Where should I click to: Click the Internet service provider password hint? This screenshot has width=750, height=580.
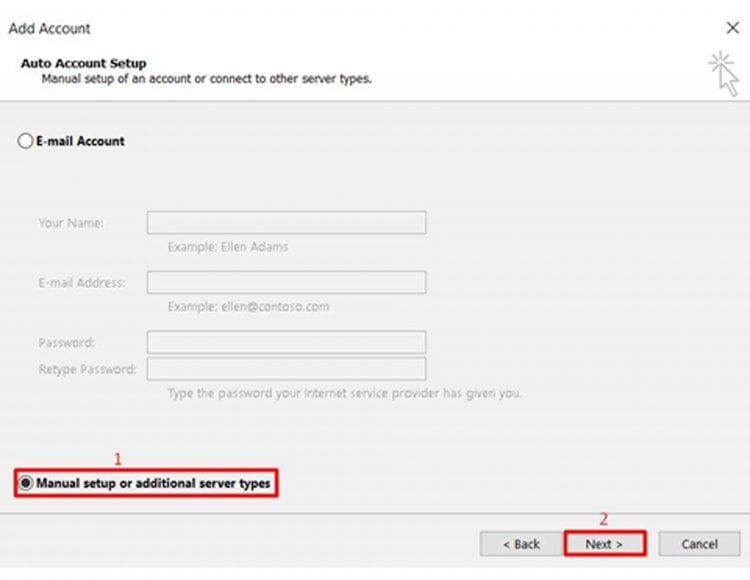tap(345, 394)
